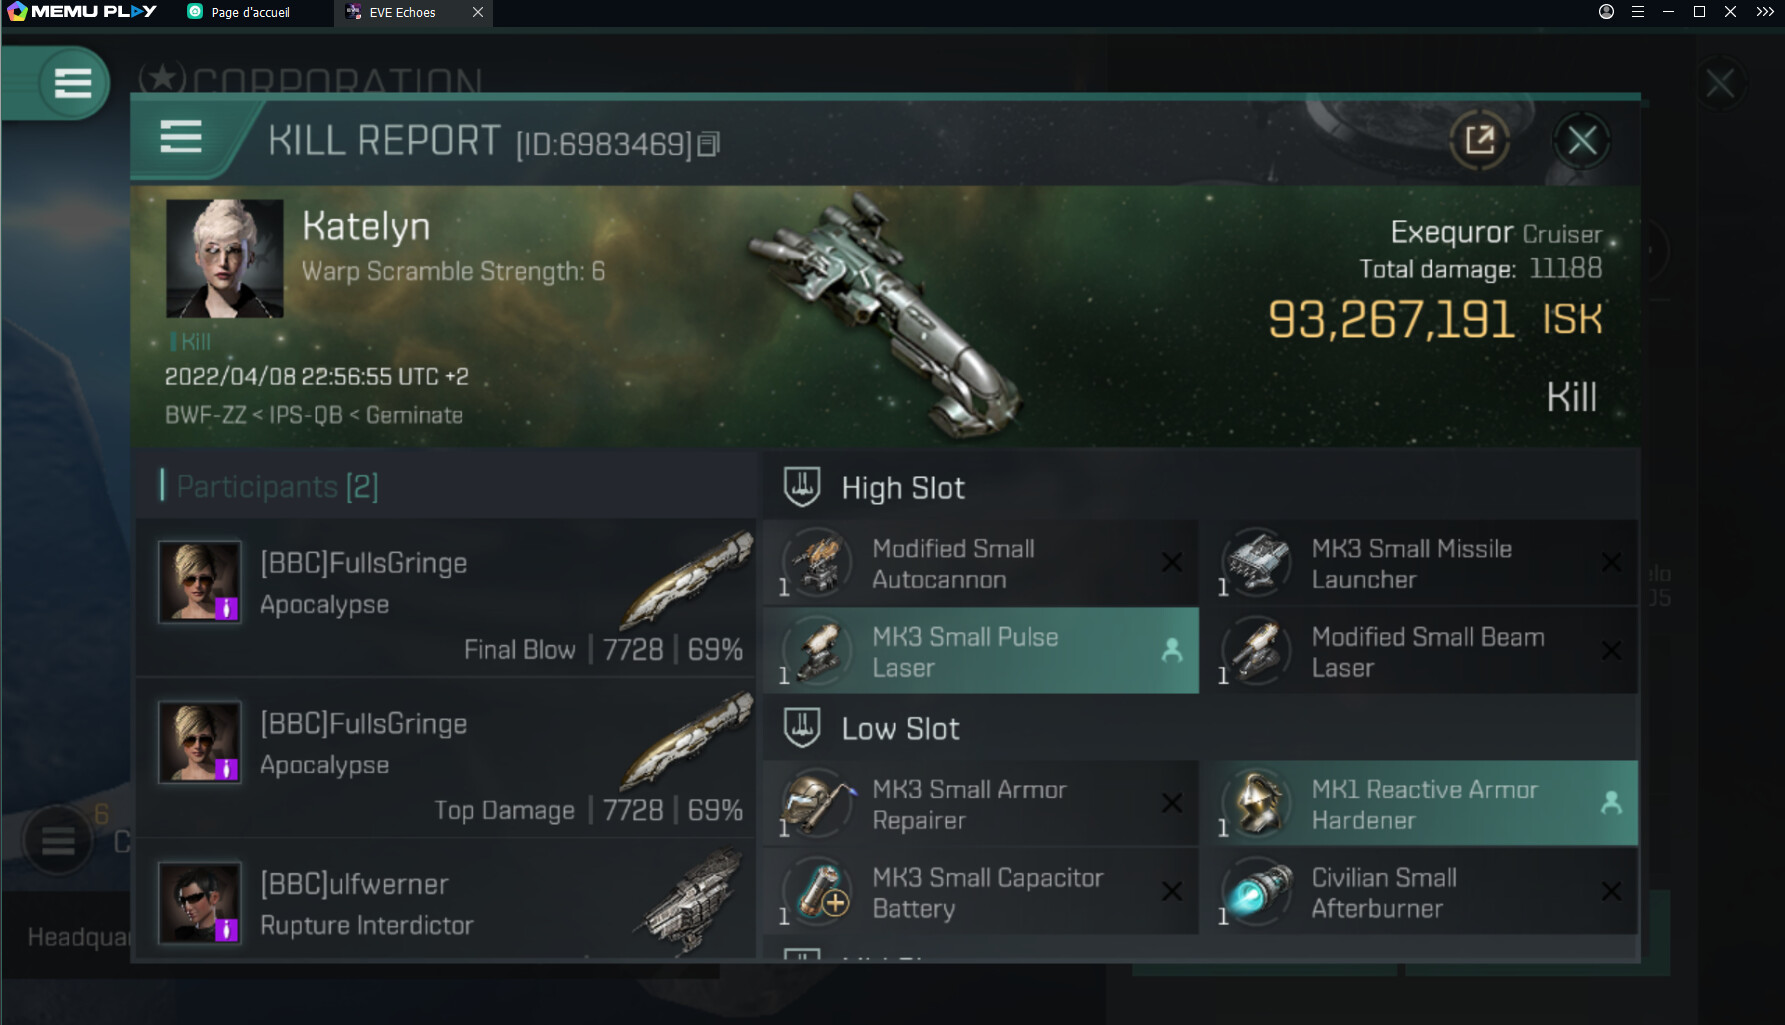This screenshot has height=1025, width=1785.
Task: Share the kill report externally
Action: [x=1479, y=140]
